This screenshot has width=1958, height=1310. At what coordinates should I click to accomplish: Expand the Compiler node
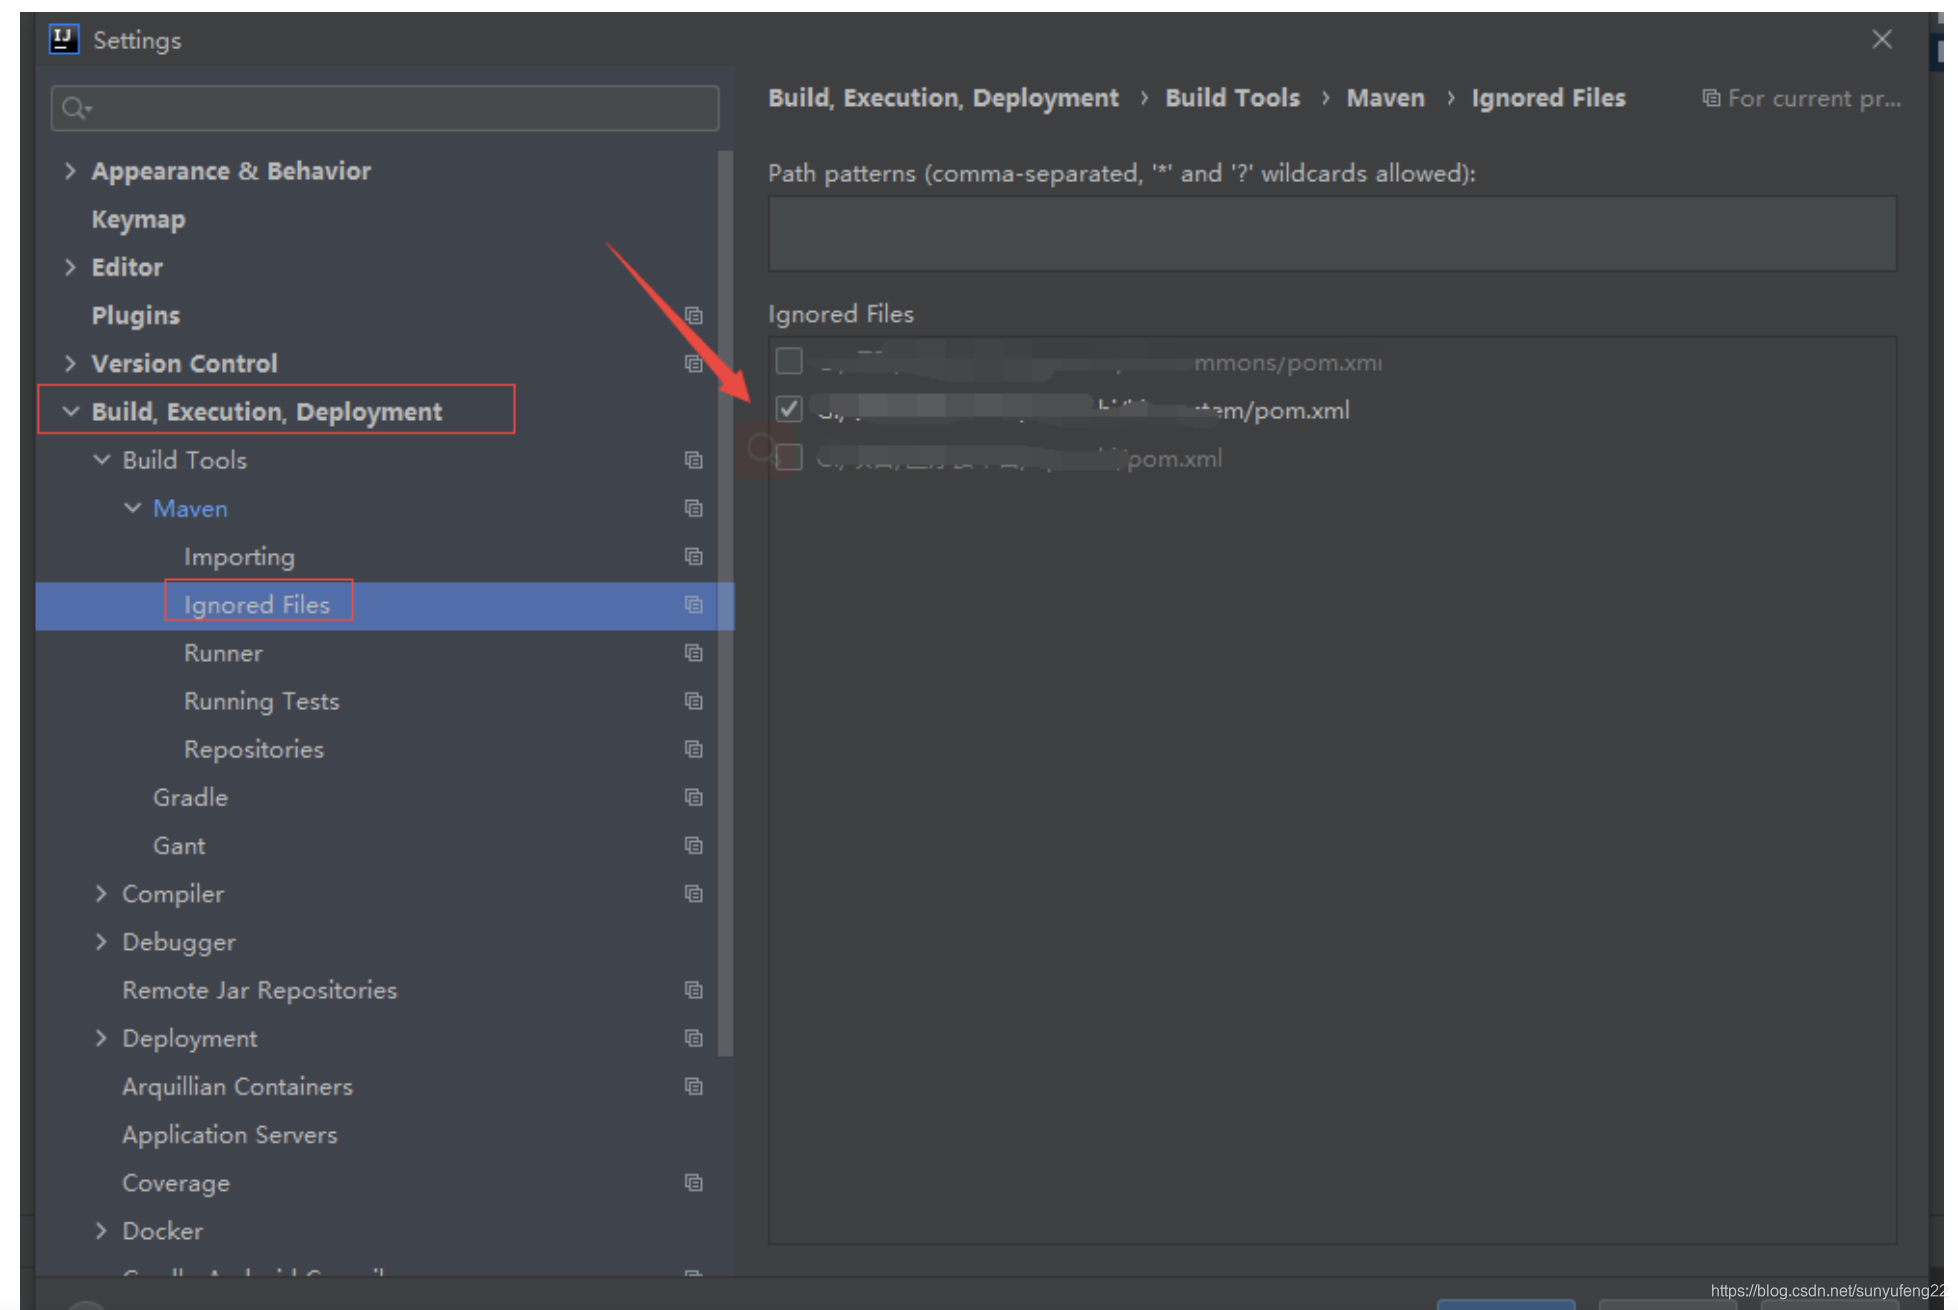101,894
